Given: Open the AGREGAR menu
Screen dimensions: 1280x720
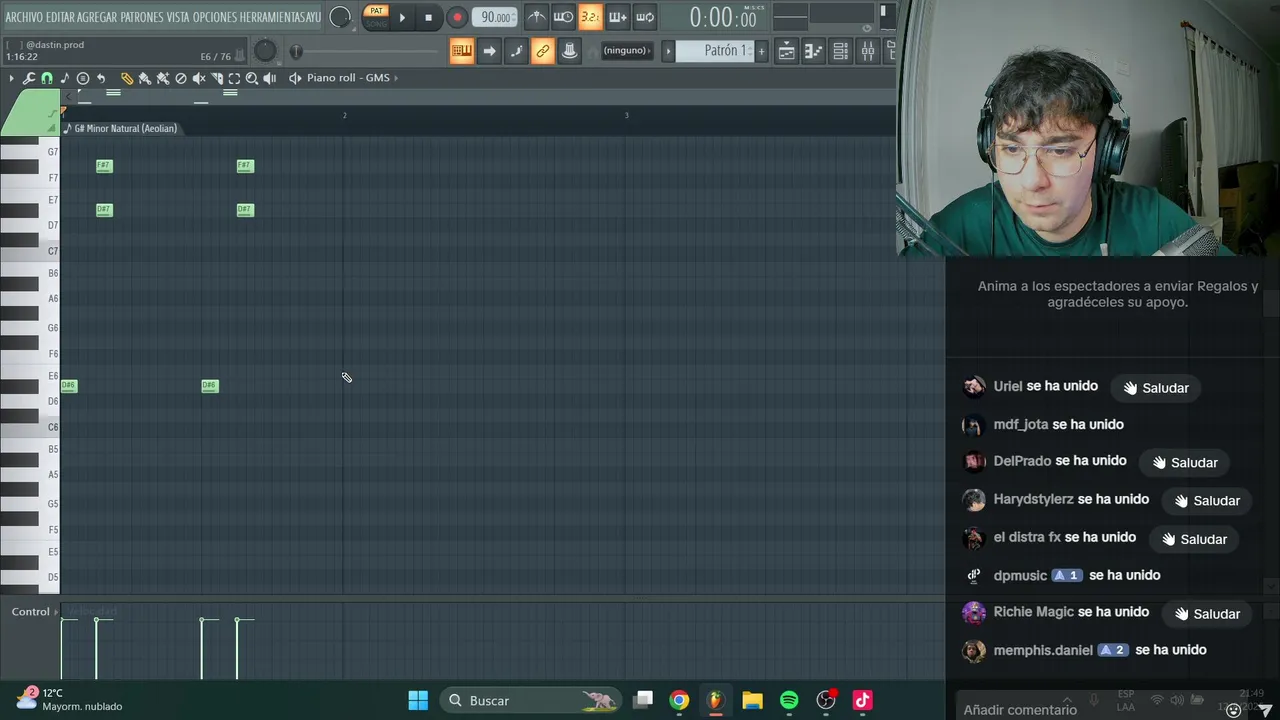Looking at the screenshot, I should [97, 17].
